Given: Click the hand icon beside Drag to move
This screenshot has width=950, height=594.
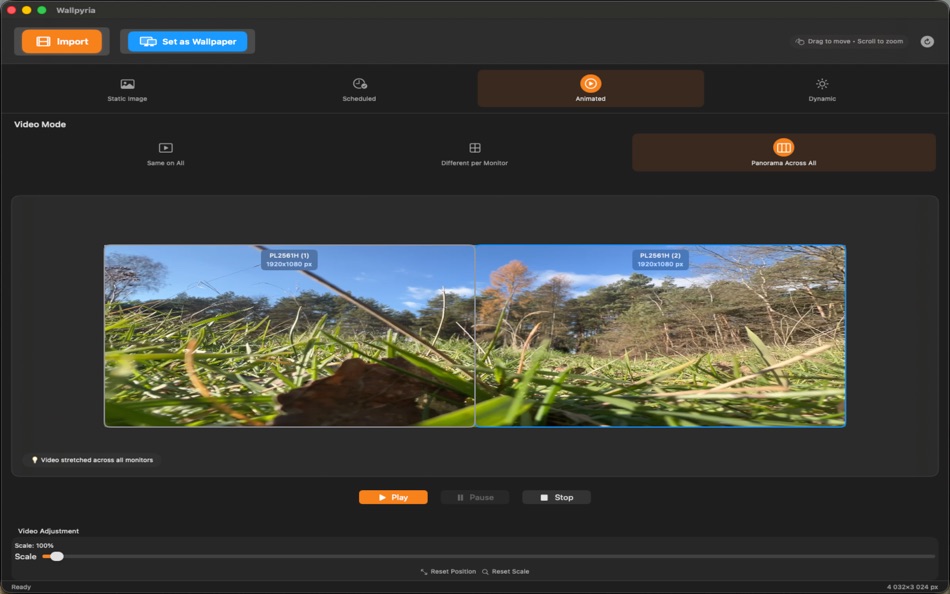Looking at the screenshot, I should pos(800,41).
